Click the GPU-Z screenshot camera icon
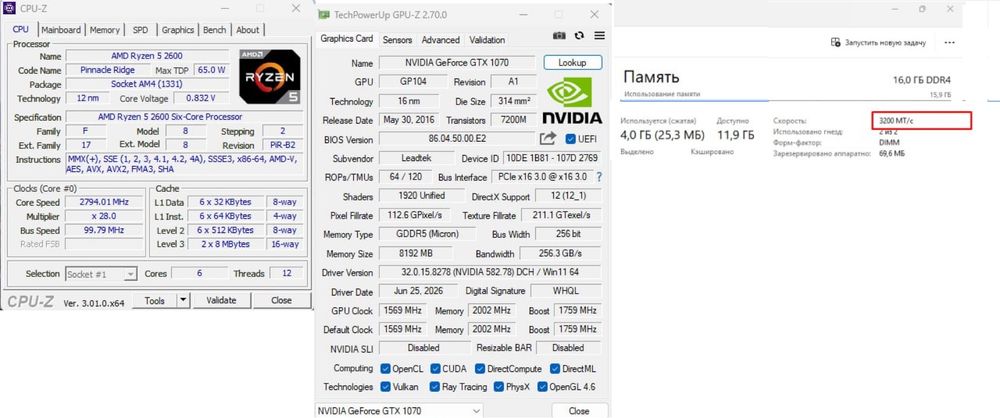Screen dimensions: 1000x418 click(559, 36)
